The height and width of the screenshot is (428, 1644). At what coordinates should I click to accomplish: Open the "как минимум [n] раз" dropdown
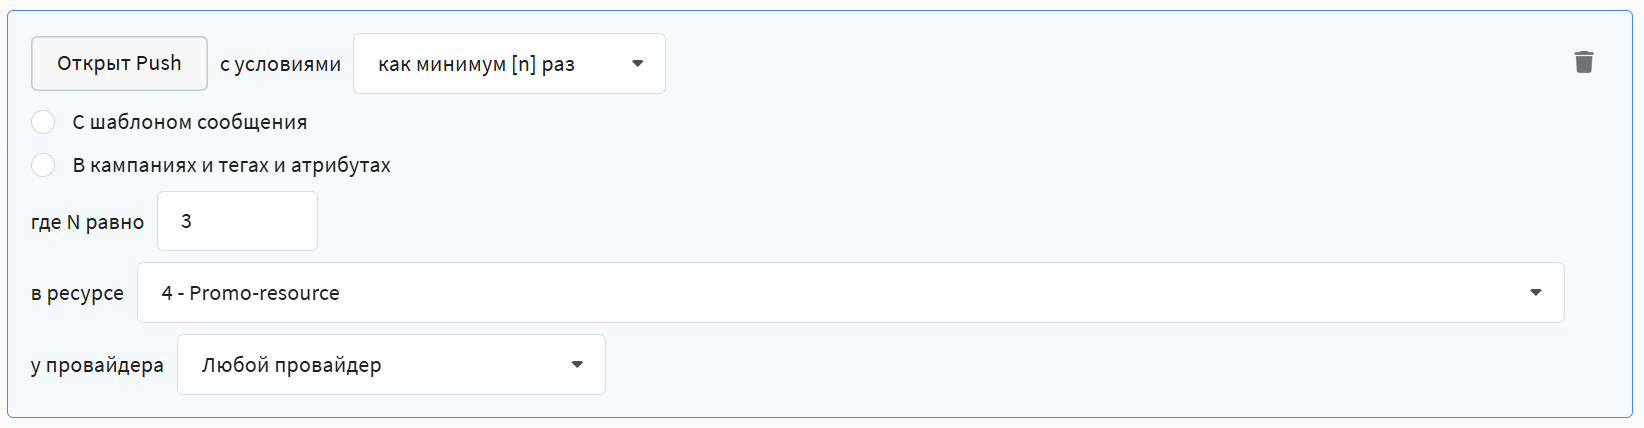[509, 64]
